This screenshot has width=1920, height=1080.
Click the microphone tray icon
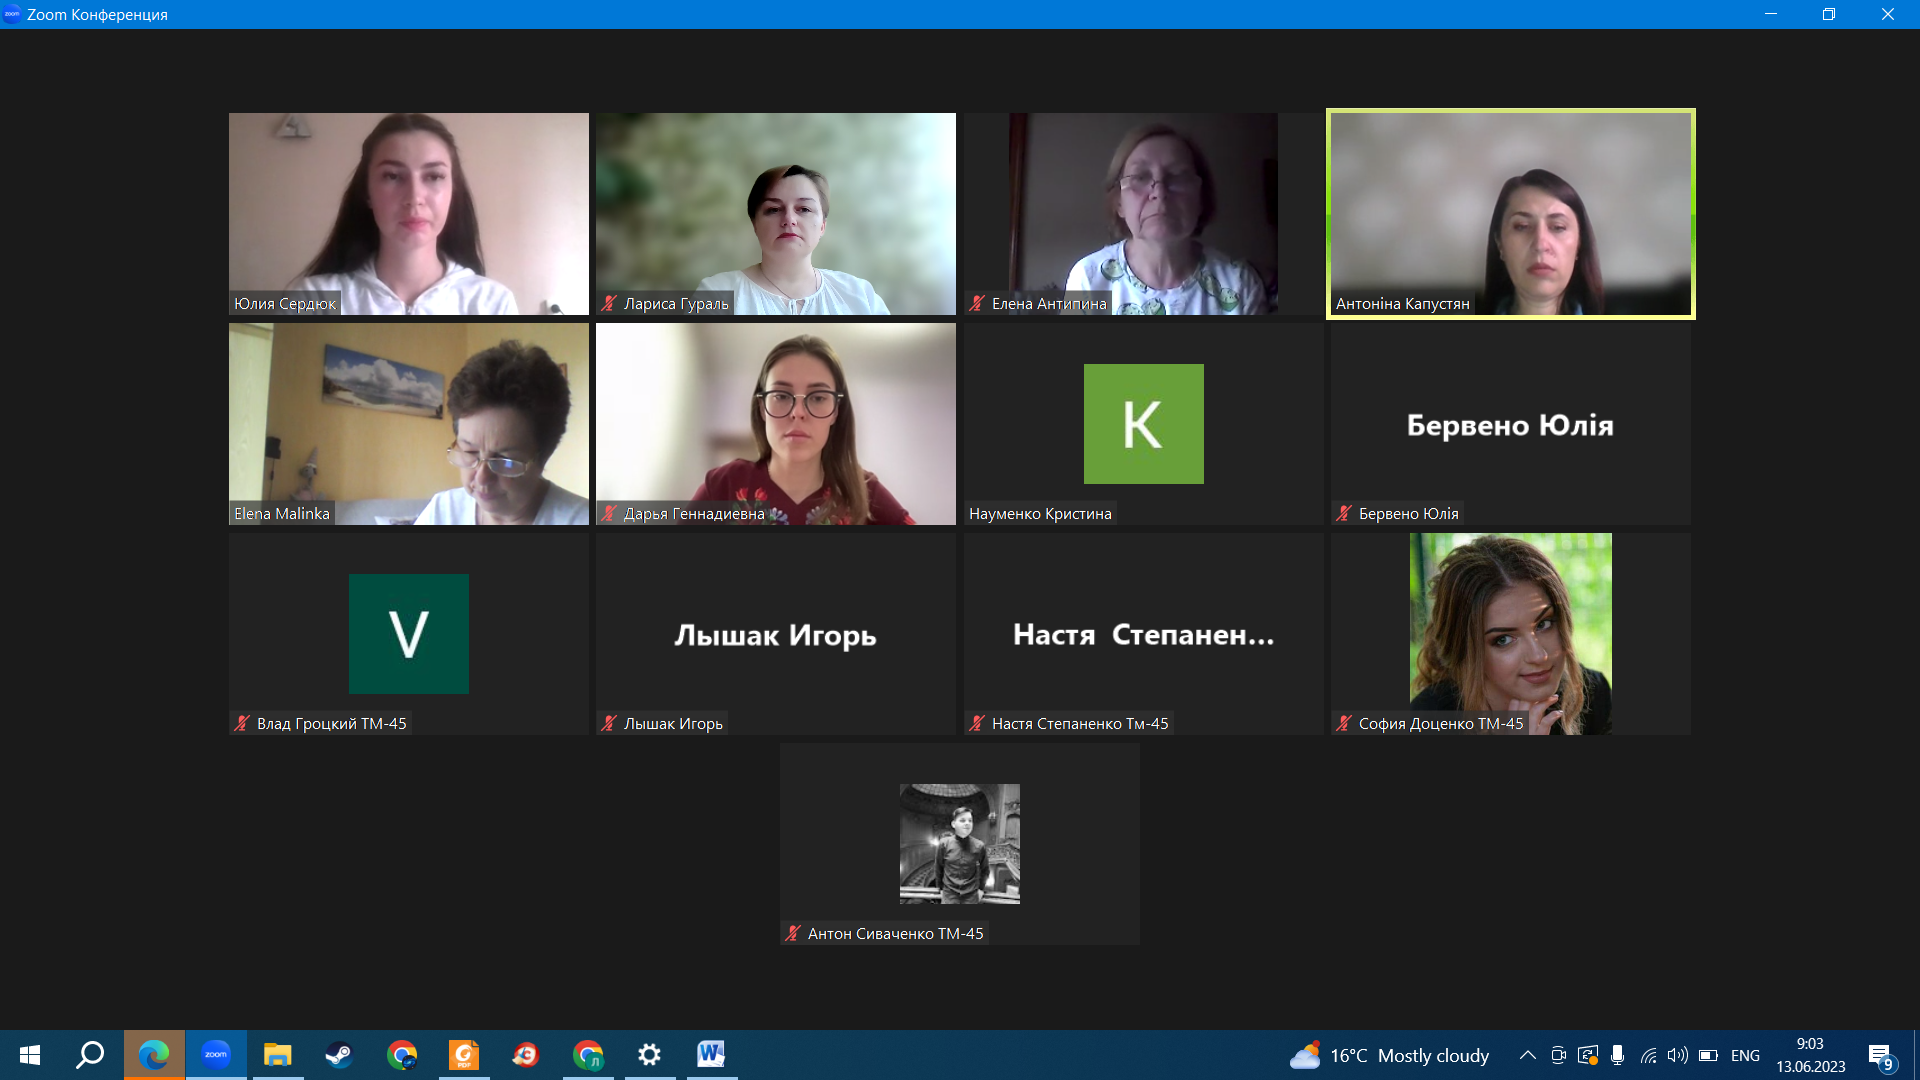coord(1618,1055)
